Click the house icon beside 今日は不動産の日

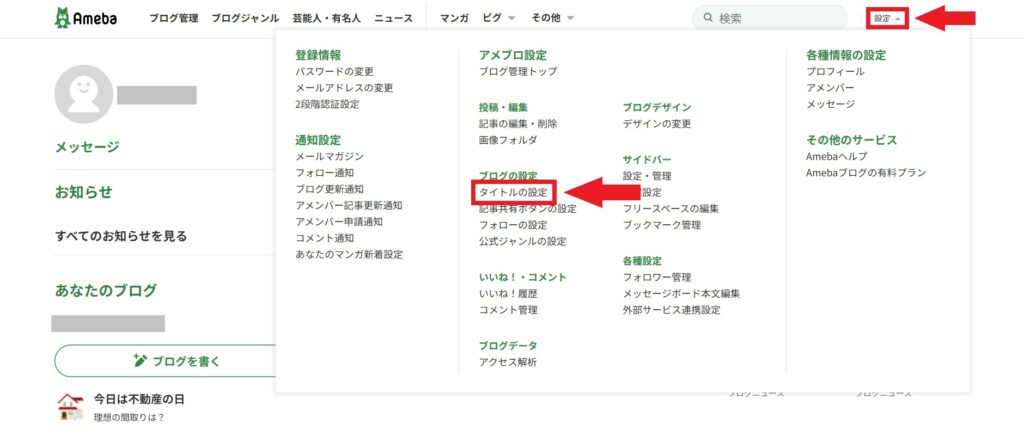(70, 405)
